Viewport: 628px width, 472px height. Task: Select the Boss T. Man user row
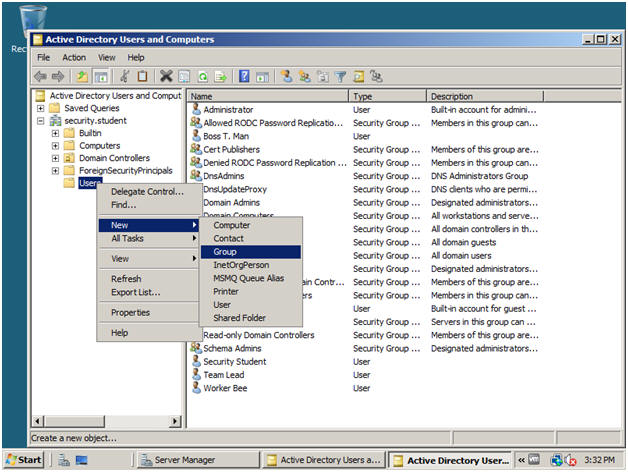226,136
